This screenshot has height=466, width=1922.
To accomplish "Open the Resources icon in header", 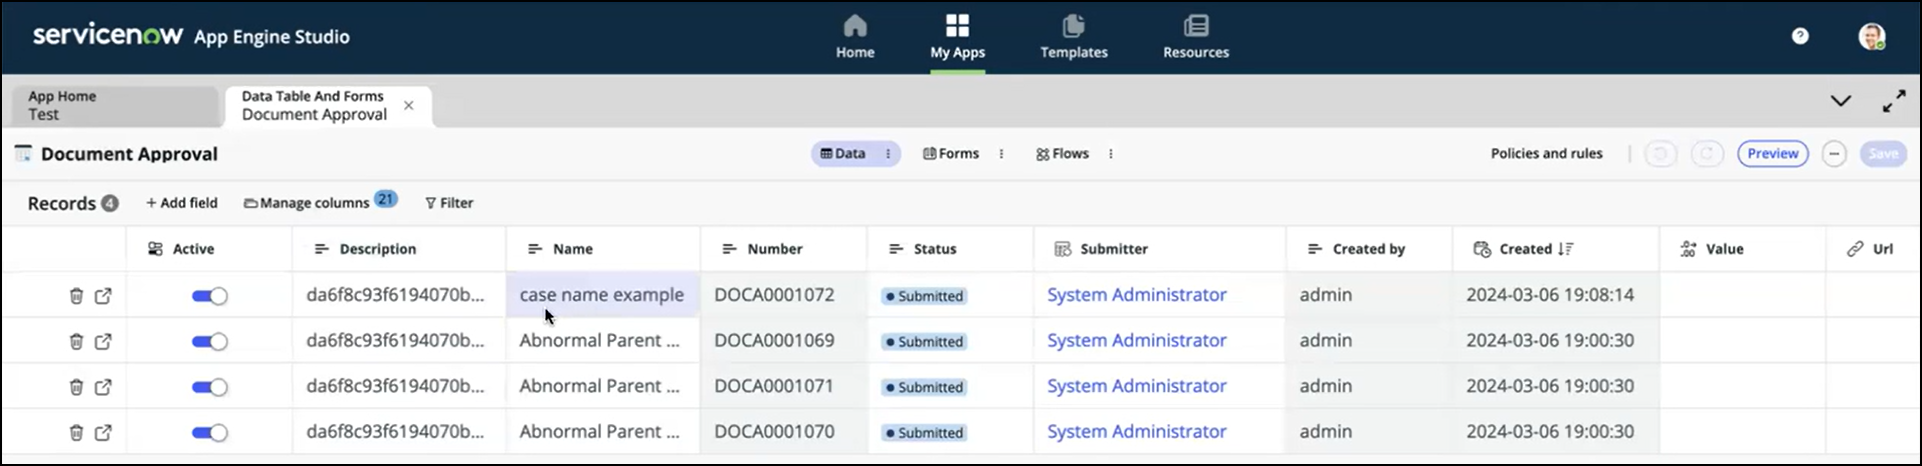I will pos(1195,26).
